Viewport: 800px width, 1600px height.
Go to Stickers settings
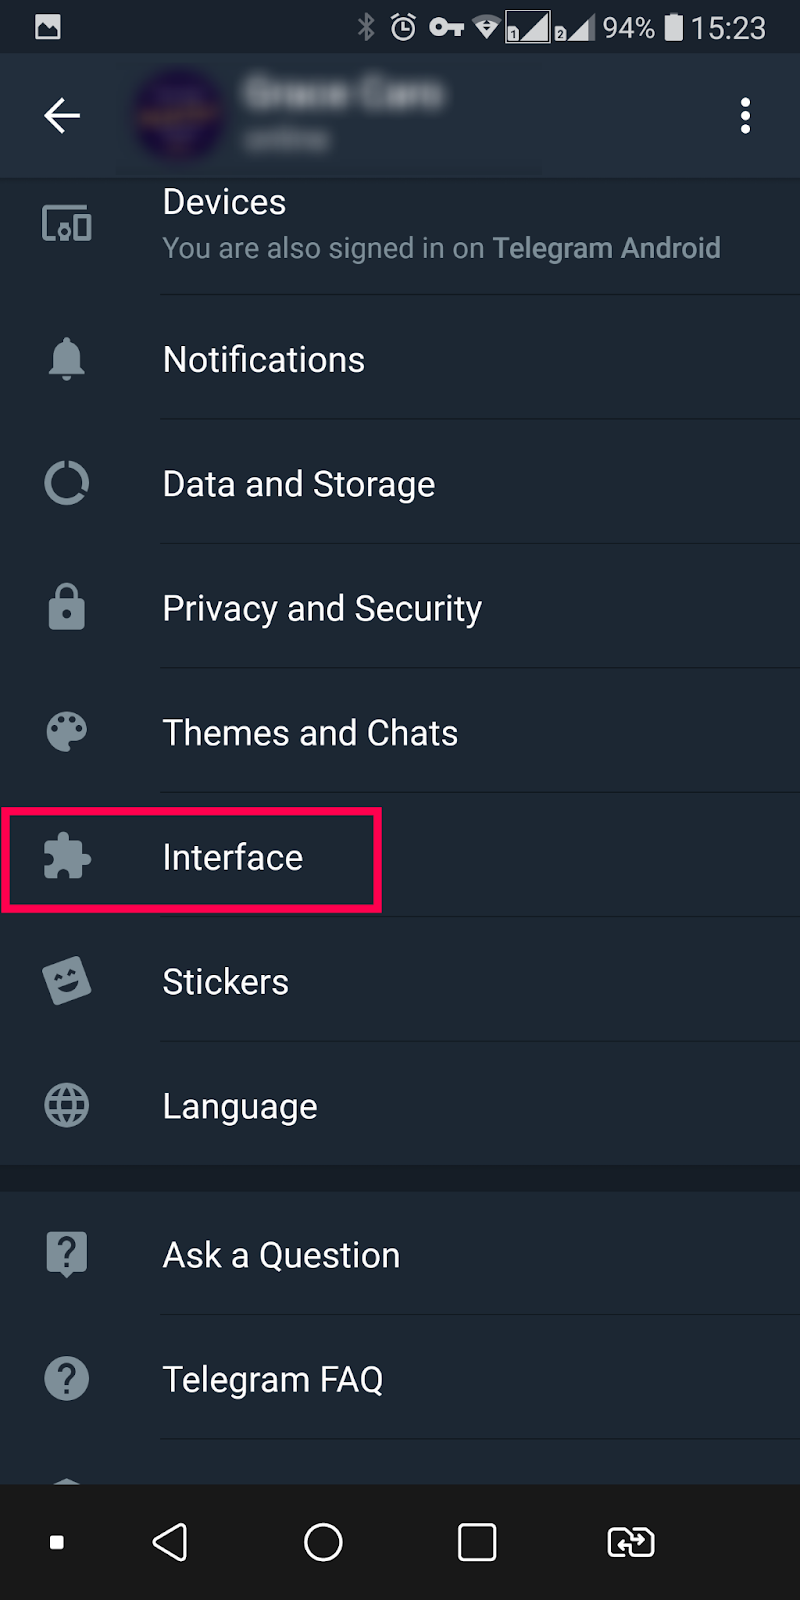pyautogui.click(x=226, y=982)
